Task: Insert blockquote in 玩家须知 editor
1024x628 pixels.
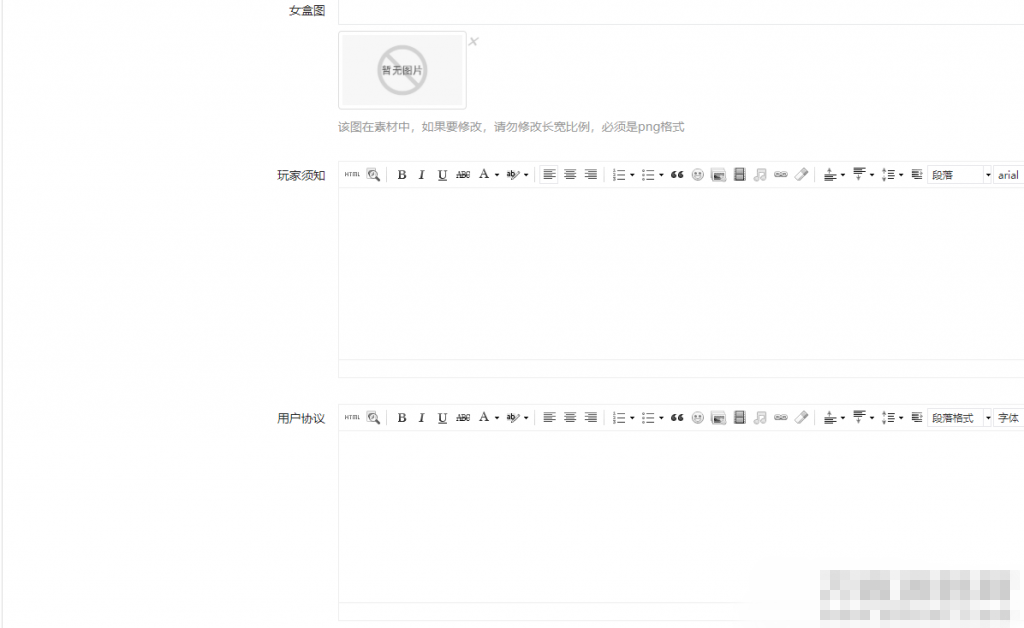Action: pyautogui.click(x=677, y=174)
